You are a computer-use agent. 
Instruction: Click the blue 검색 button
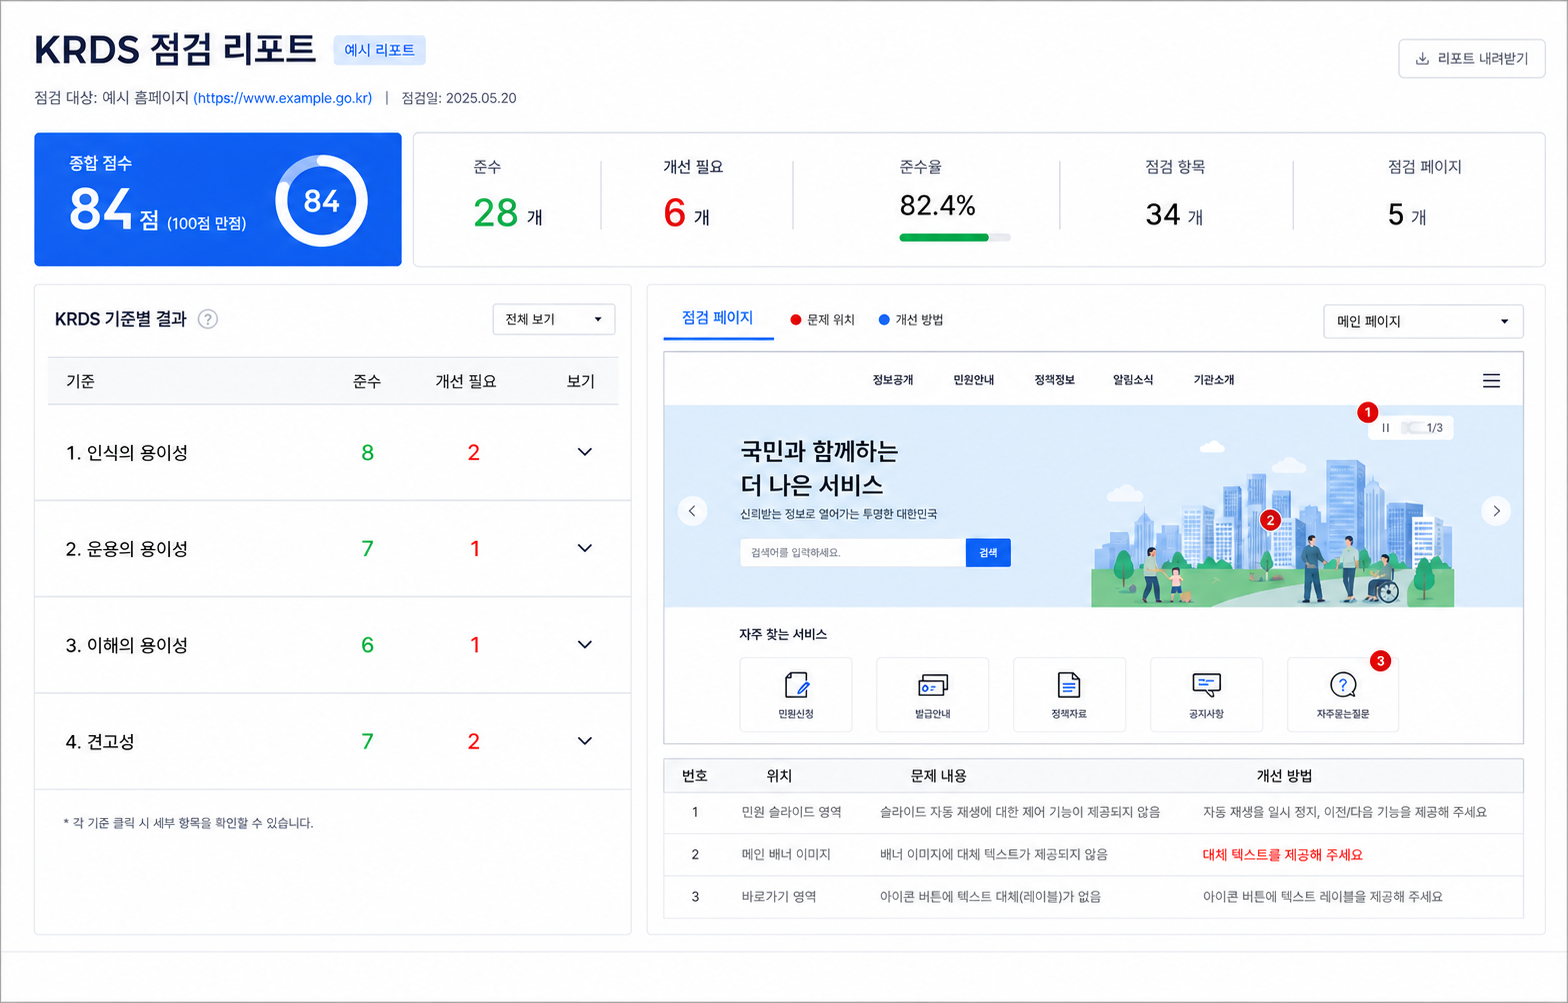(988, 553)
